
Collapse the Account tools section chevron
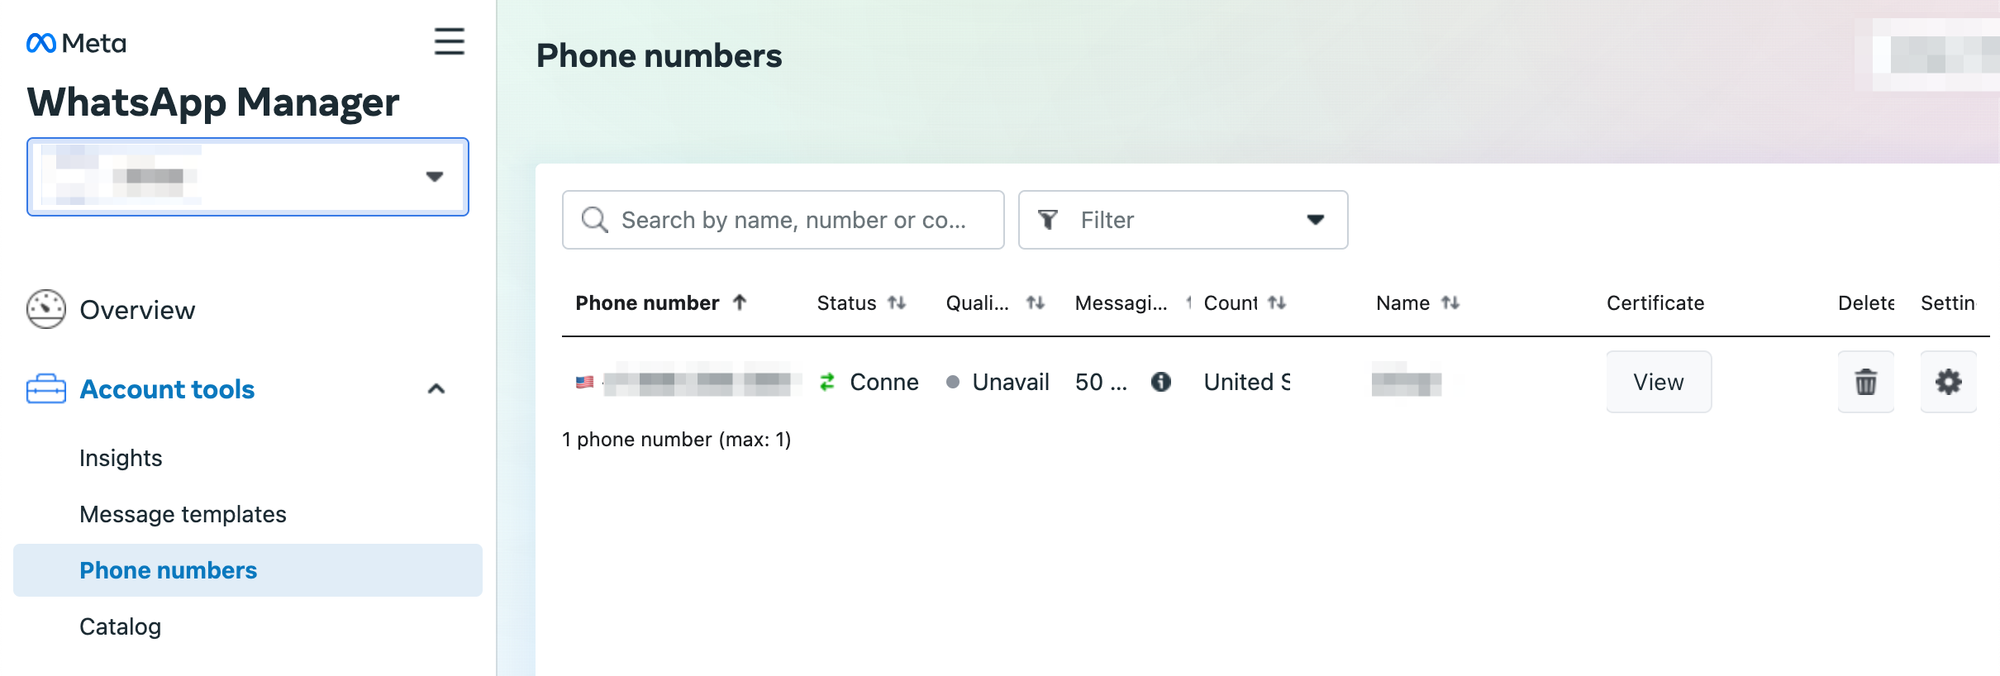[436, 389]
